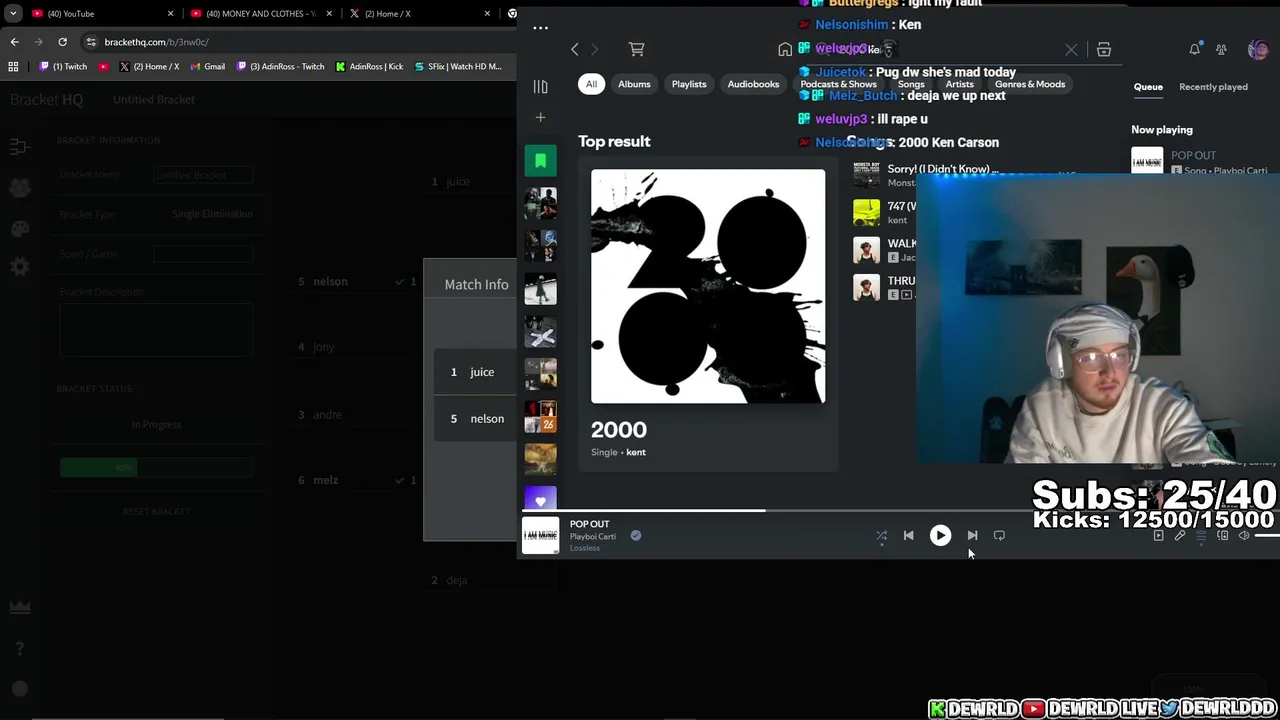
Task: Close the (40) YouTube browser tab
Action: tap(170, 14)
